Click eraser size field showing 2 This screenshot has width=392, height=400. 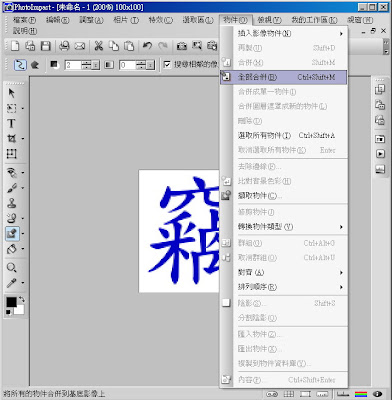[x=73, y=65]
